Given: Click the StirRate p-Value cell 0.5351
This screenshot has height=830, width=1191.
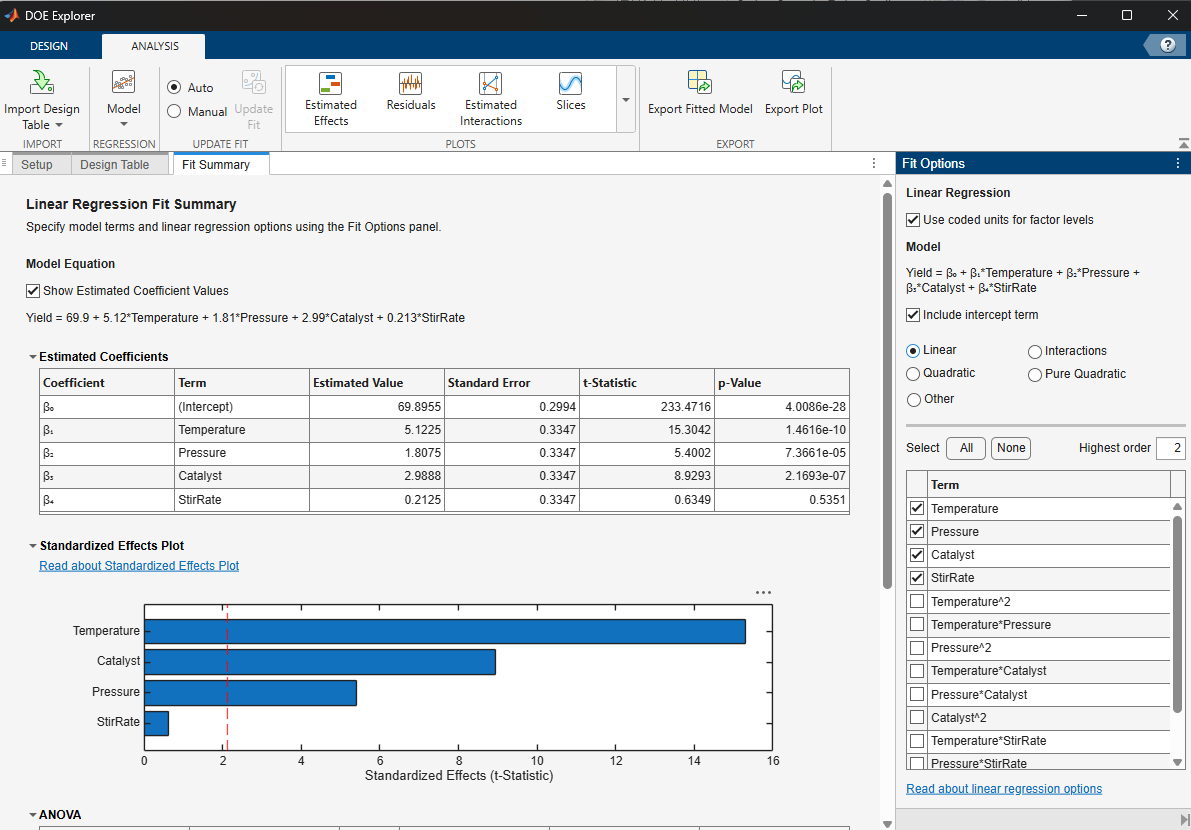Looking at the screenshot, I should (782, 500).
